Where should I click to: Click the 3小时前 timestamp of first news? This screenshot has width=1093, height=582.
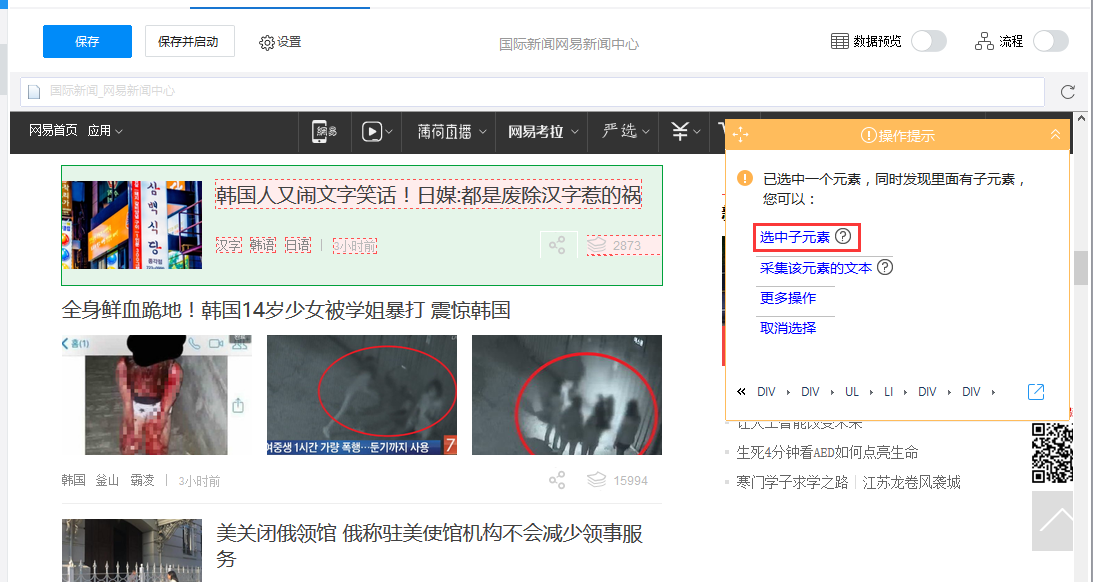click(355, 245)
